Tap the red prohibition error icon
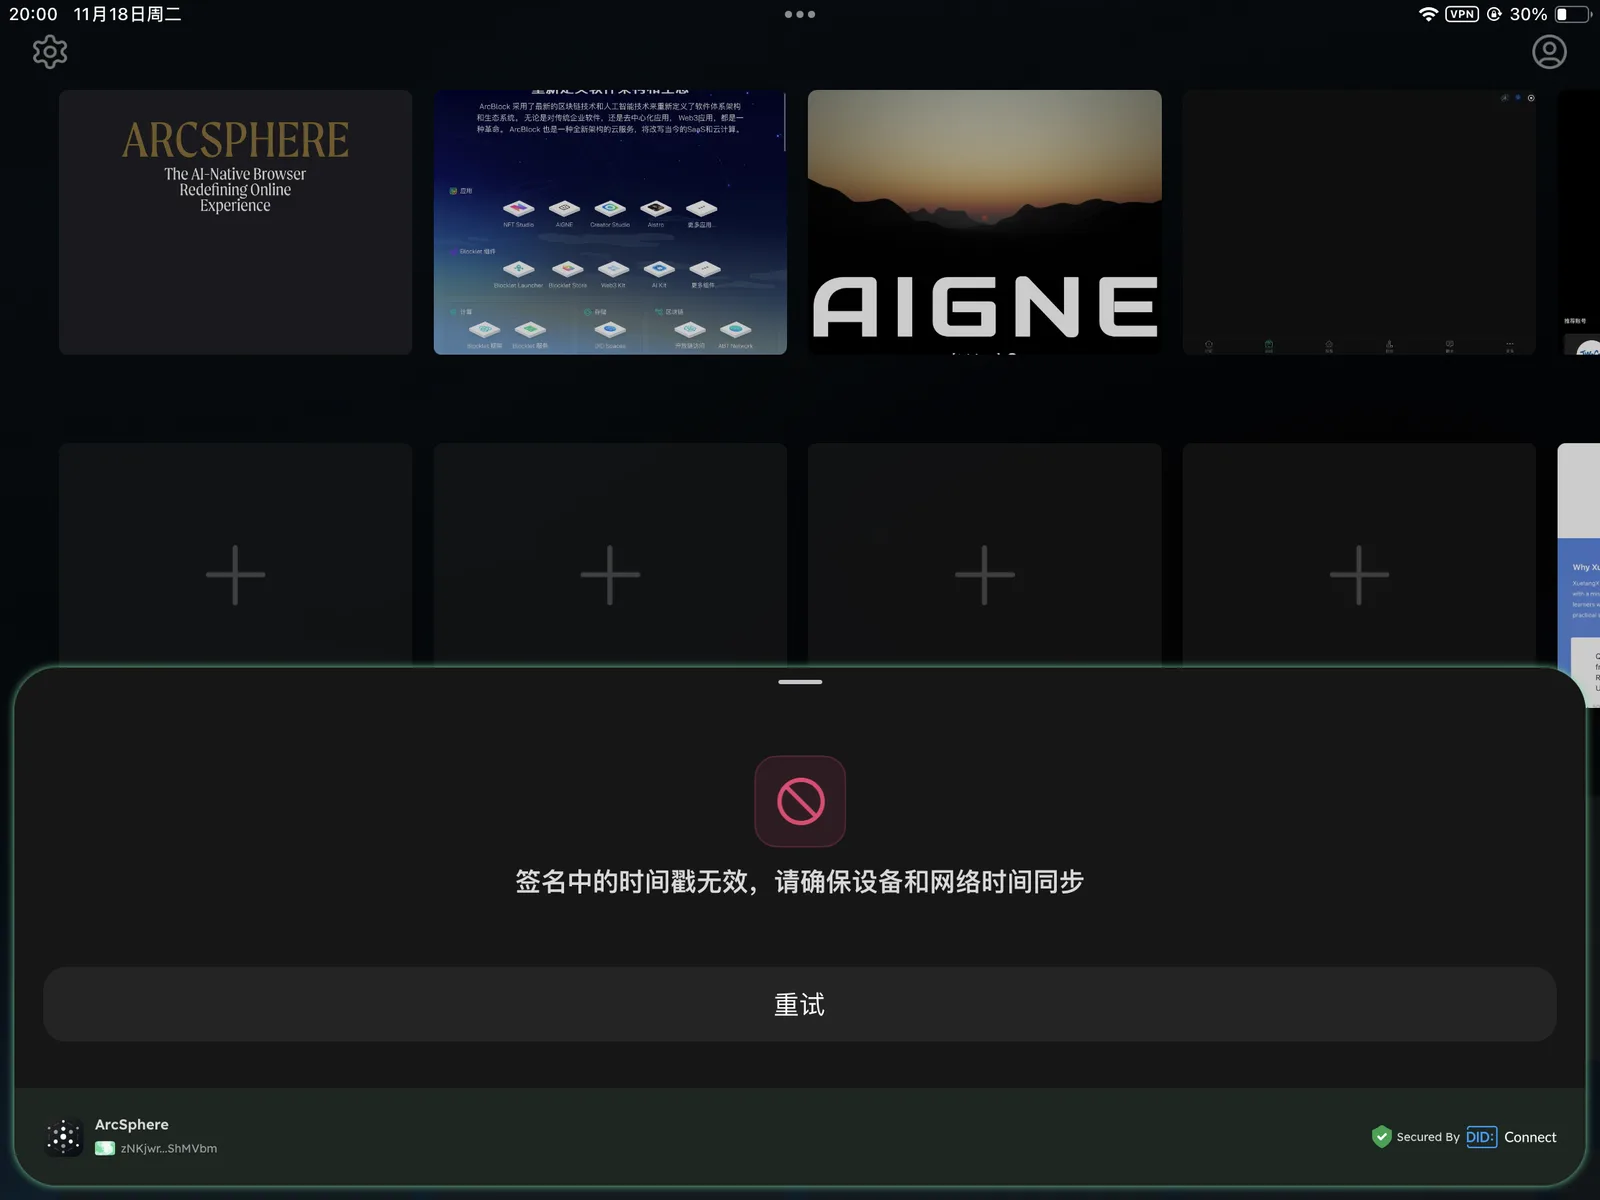The height and width of the screenshot is (1200, 1600). tap(800, 801)
